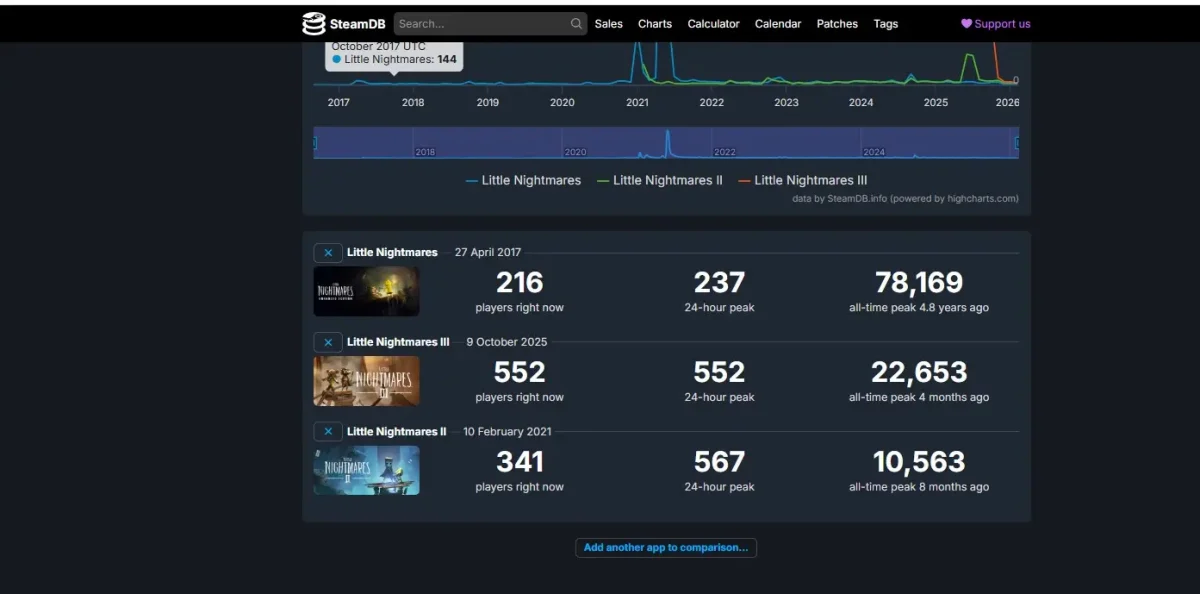Viewport: 1200px width, 594px height.
Task: Navigate to Patches
Action: coord(837,24)
